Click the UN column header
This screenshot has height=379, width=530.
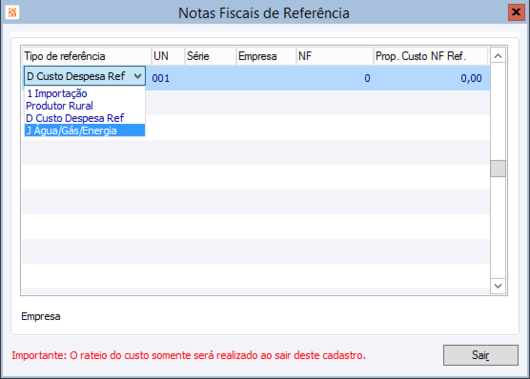coord(168,56)
